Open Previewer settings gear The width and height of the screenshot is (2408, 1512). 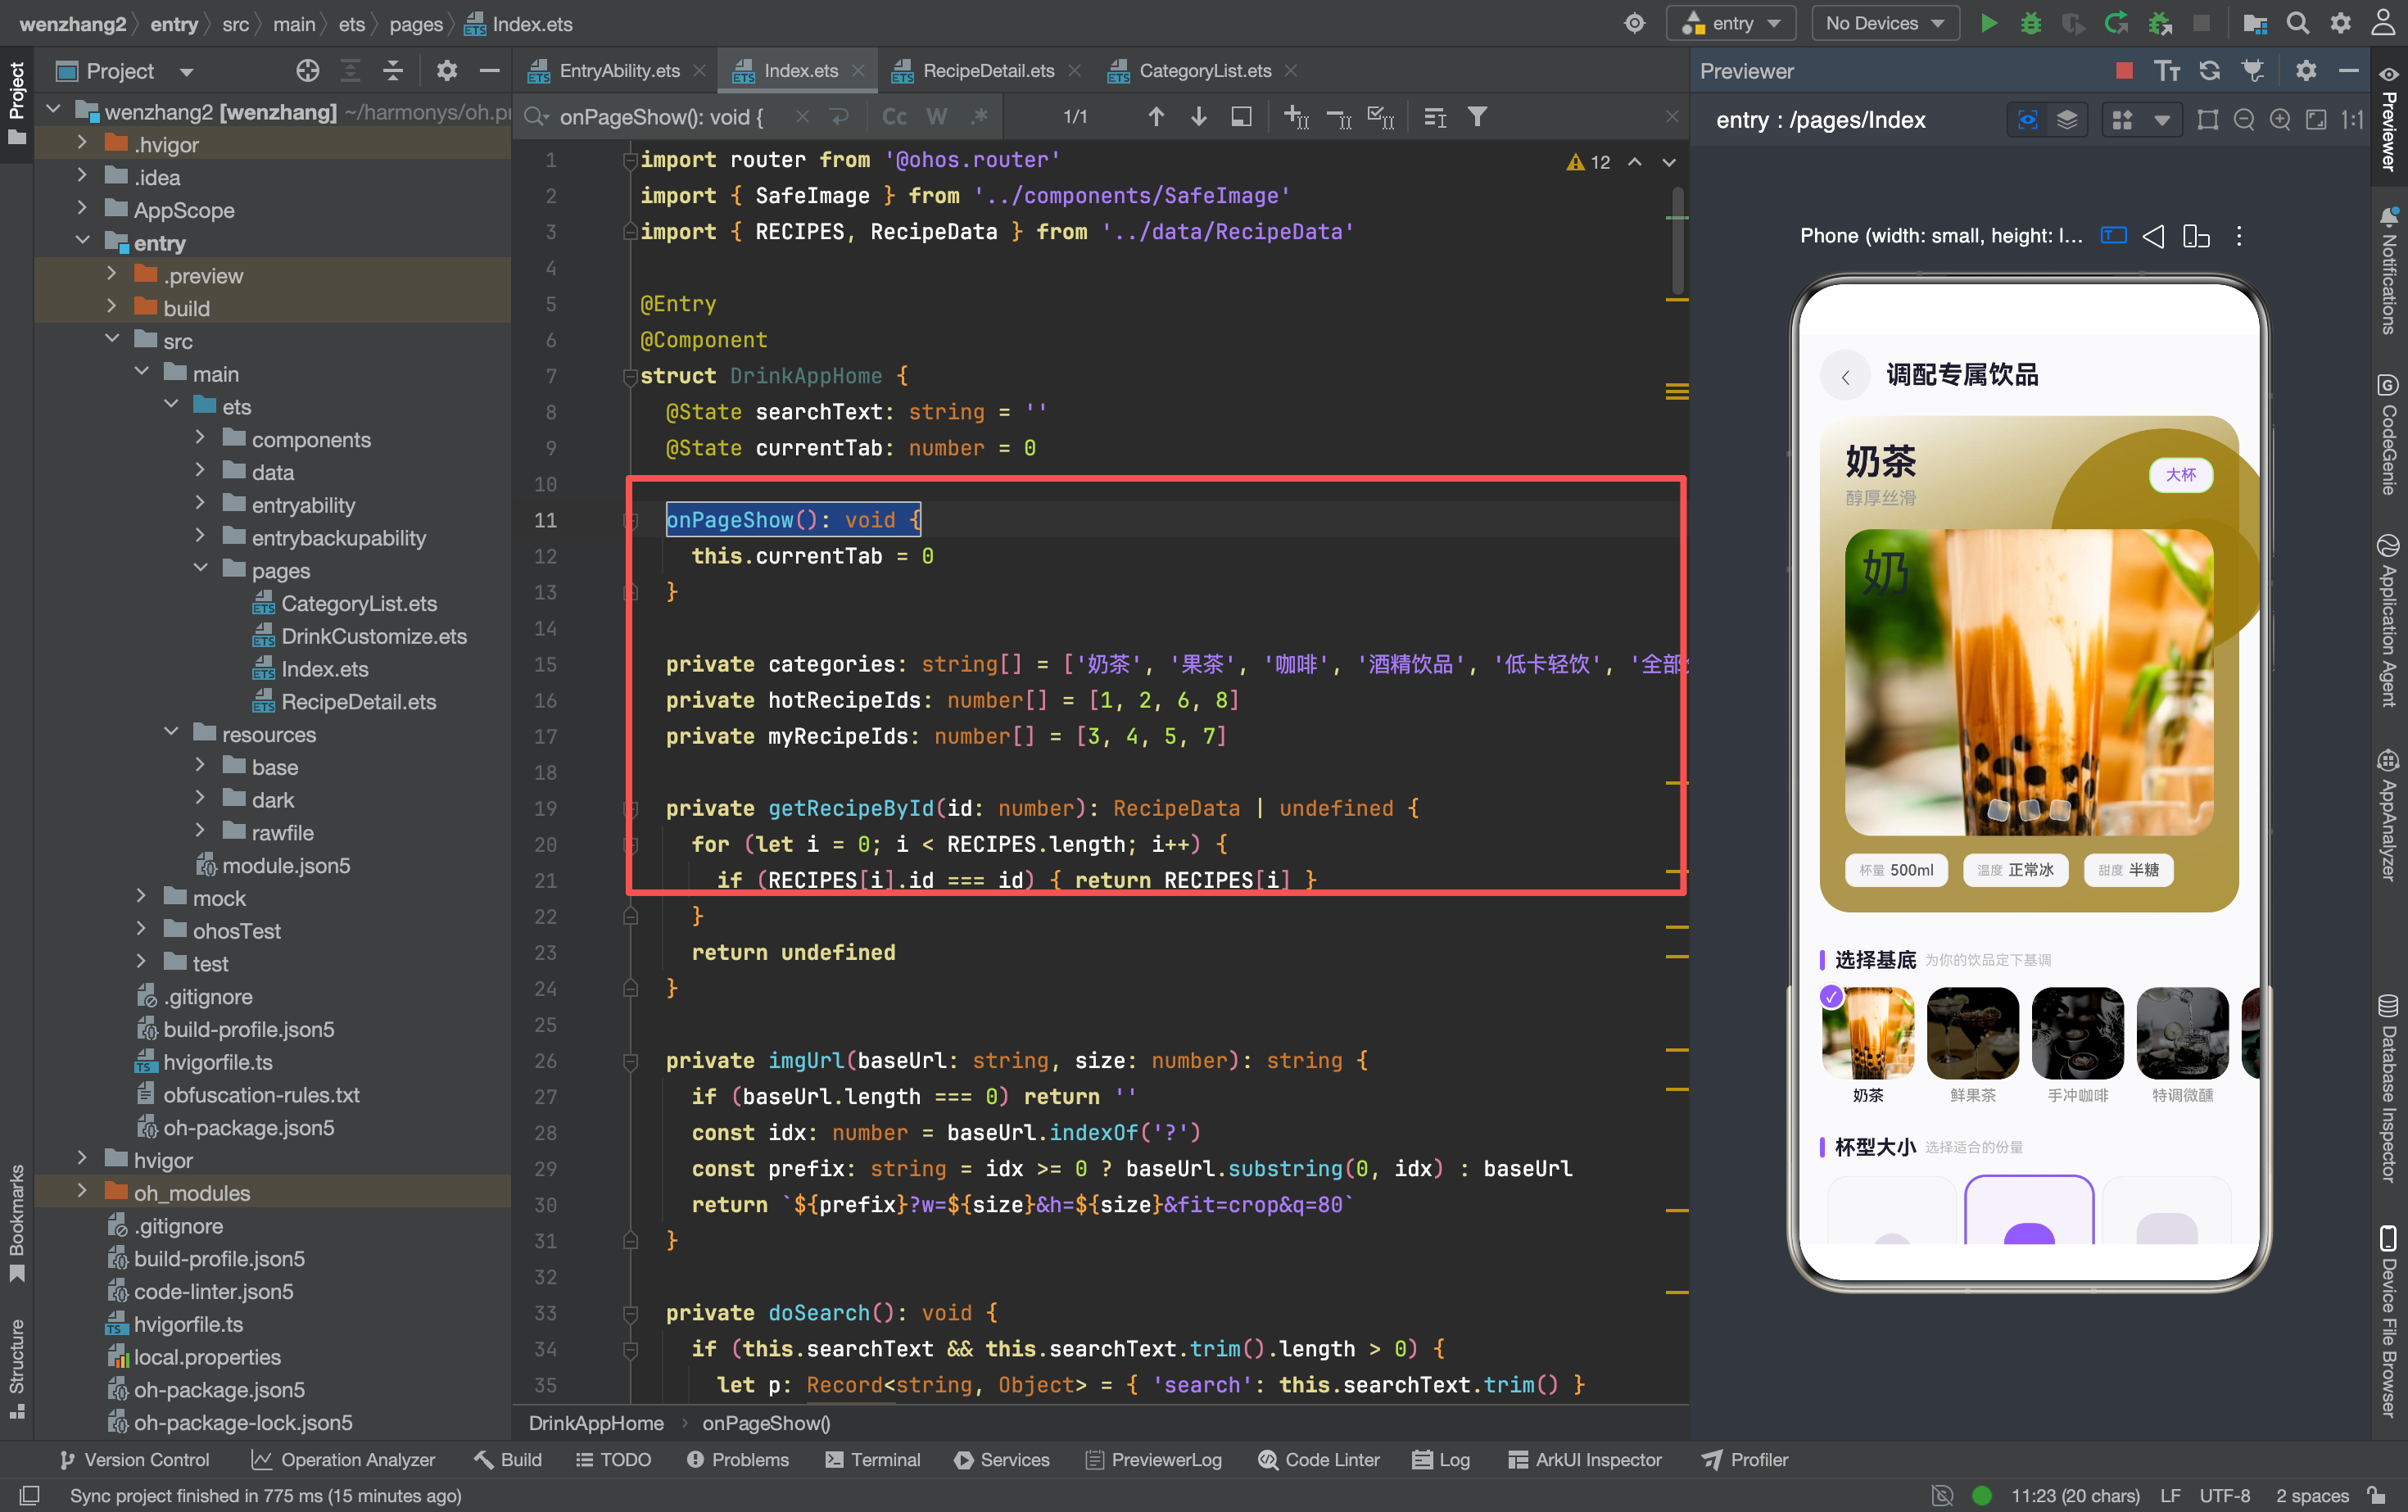2306,70
